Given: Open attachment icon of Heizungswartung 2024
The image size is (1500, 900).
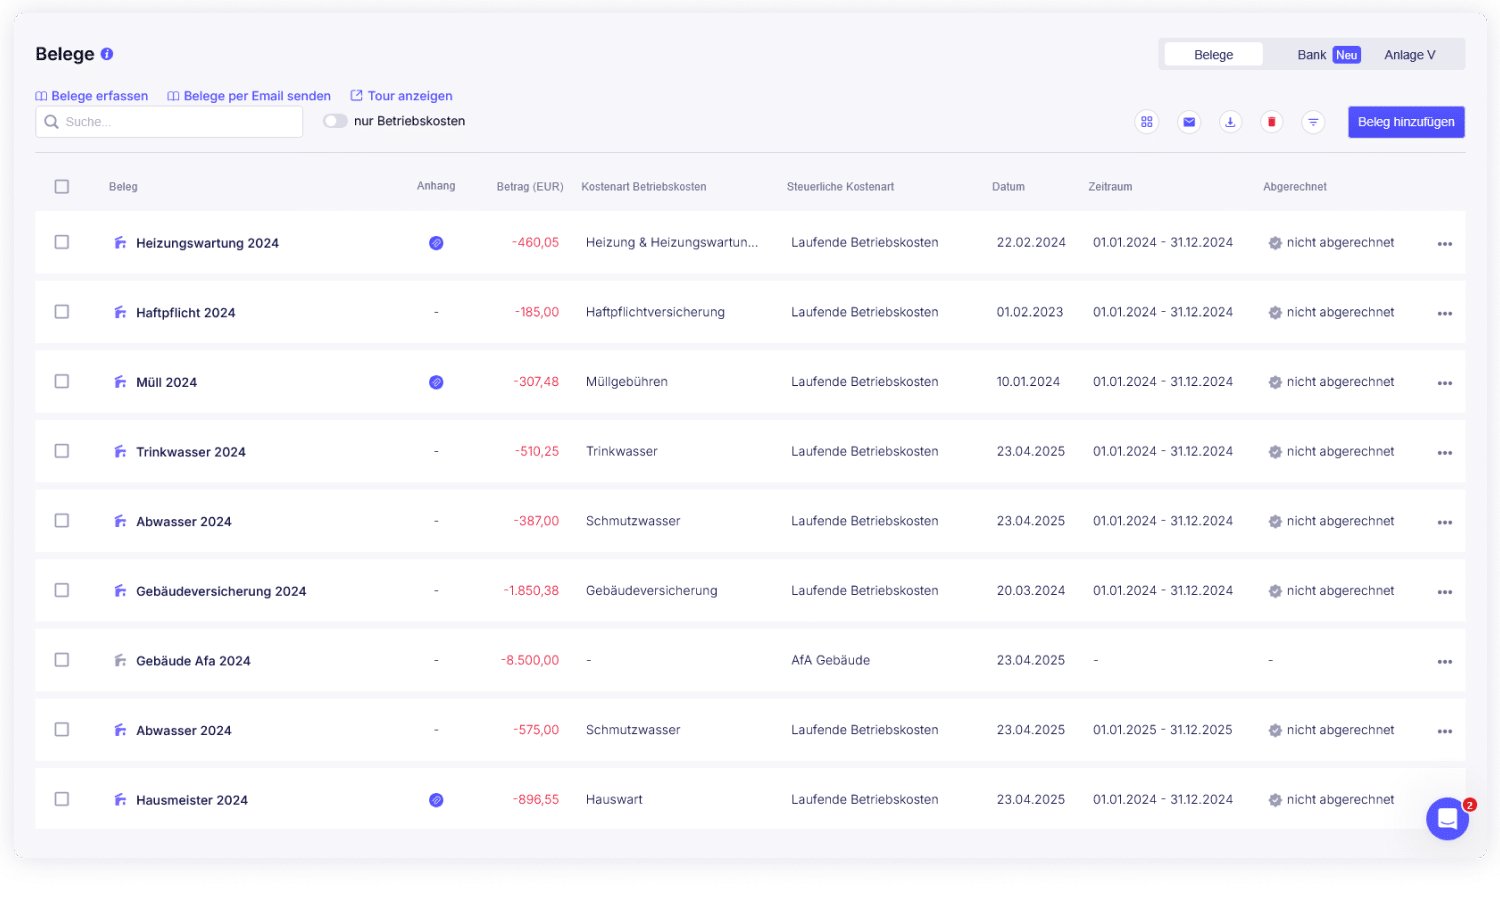Looking at the screenshot, I should [x=436, y=243].
